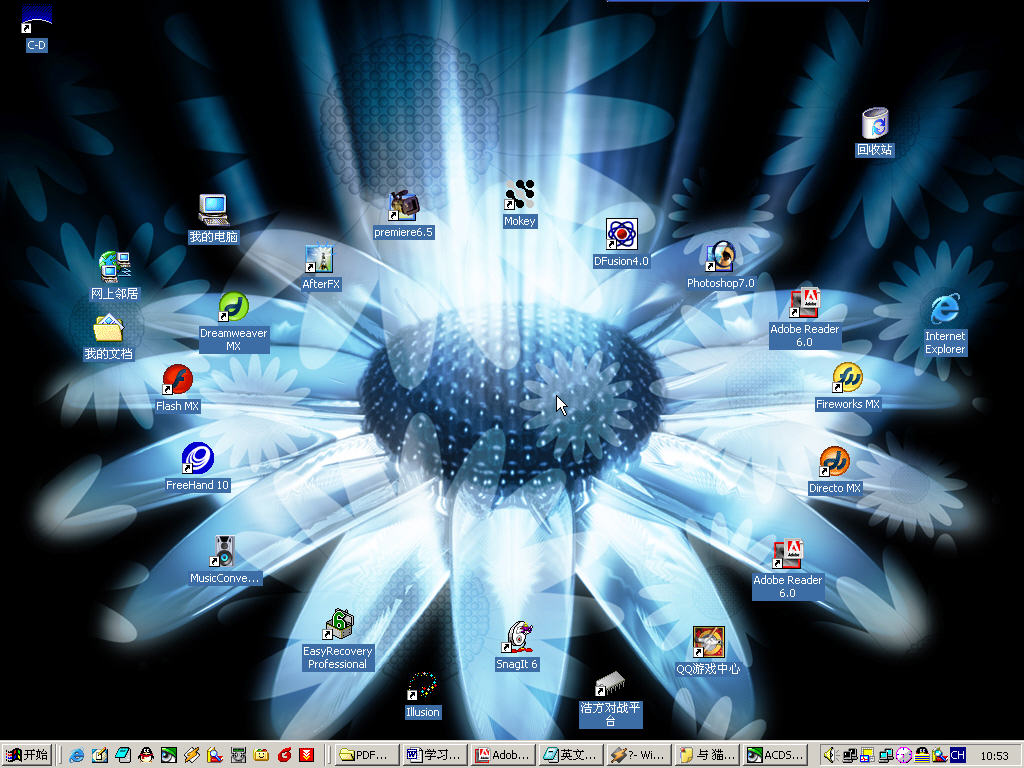
Task: Select the Illusion desktop shortcut
Action: point(423,696)
